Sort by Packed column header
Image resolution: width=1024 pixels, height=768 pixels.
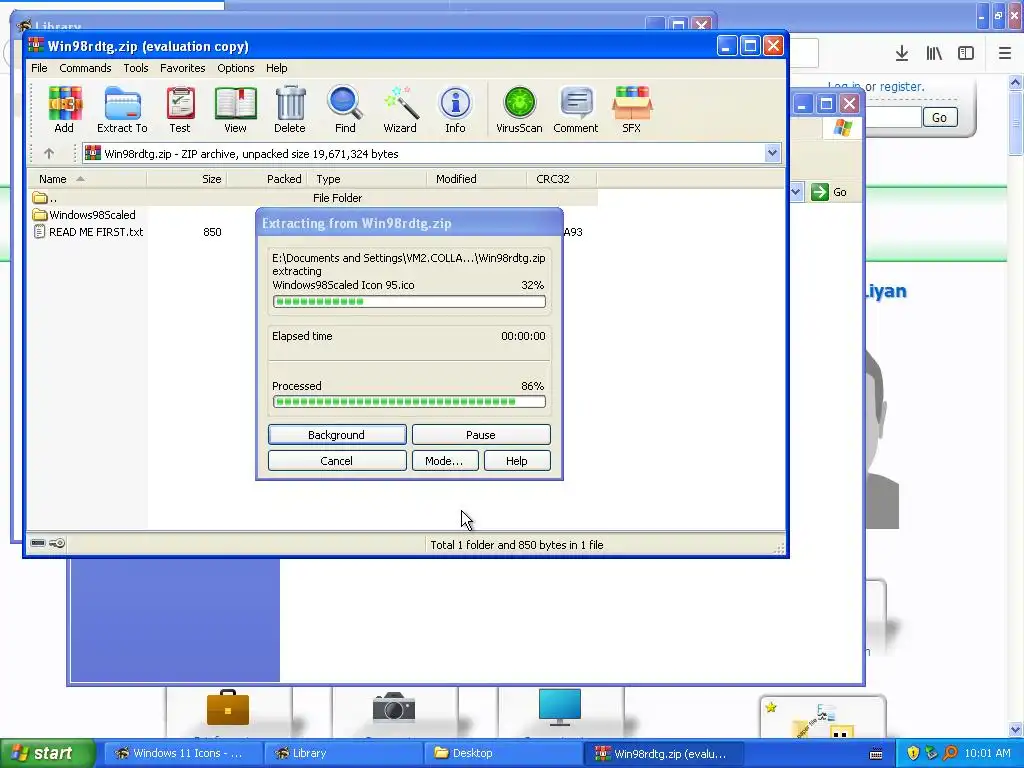tap(266, 179)
